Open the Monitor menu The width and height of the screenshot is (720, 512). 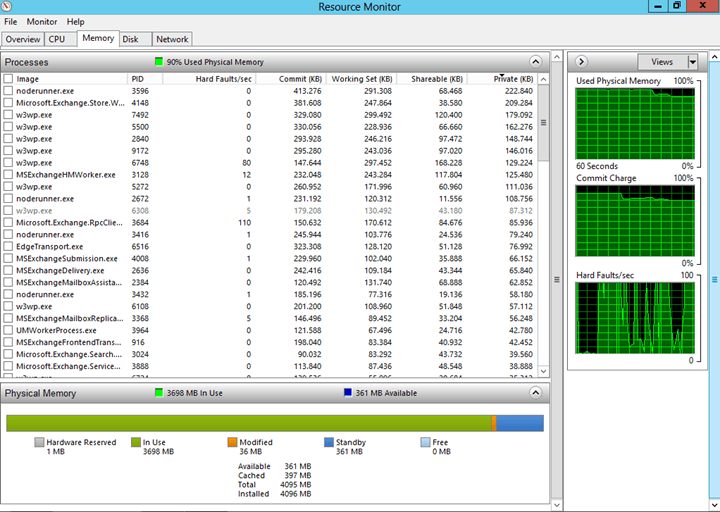tap(42, 22)
